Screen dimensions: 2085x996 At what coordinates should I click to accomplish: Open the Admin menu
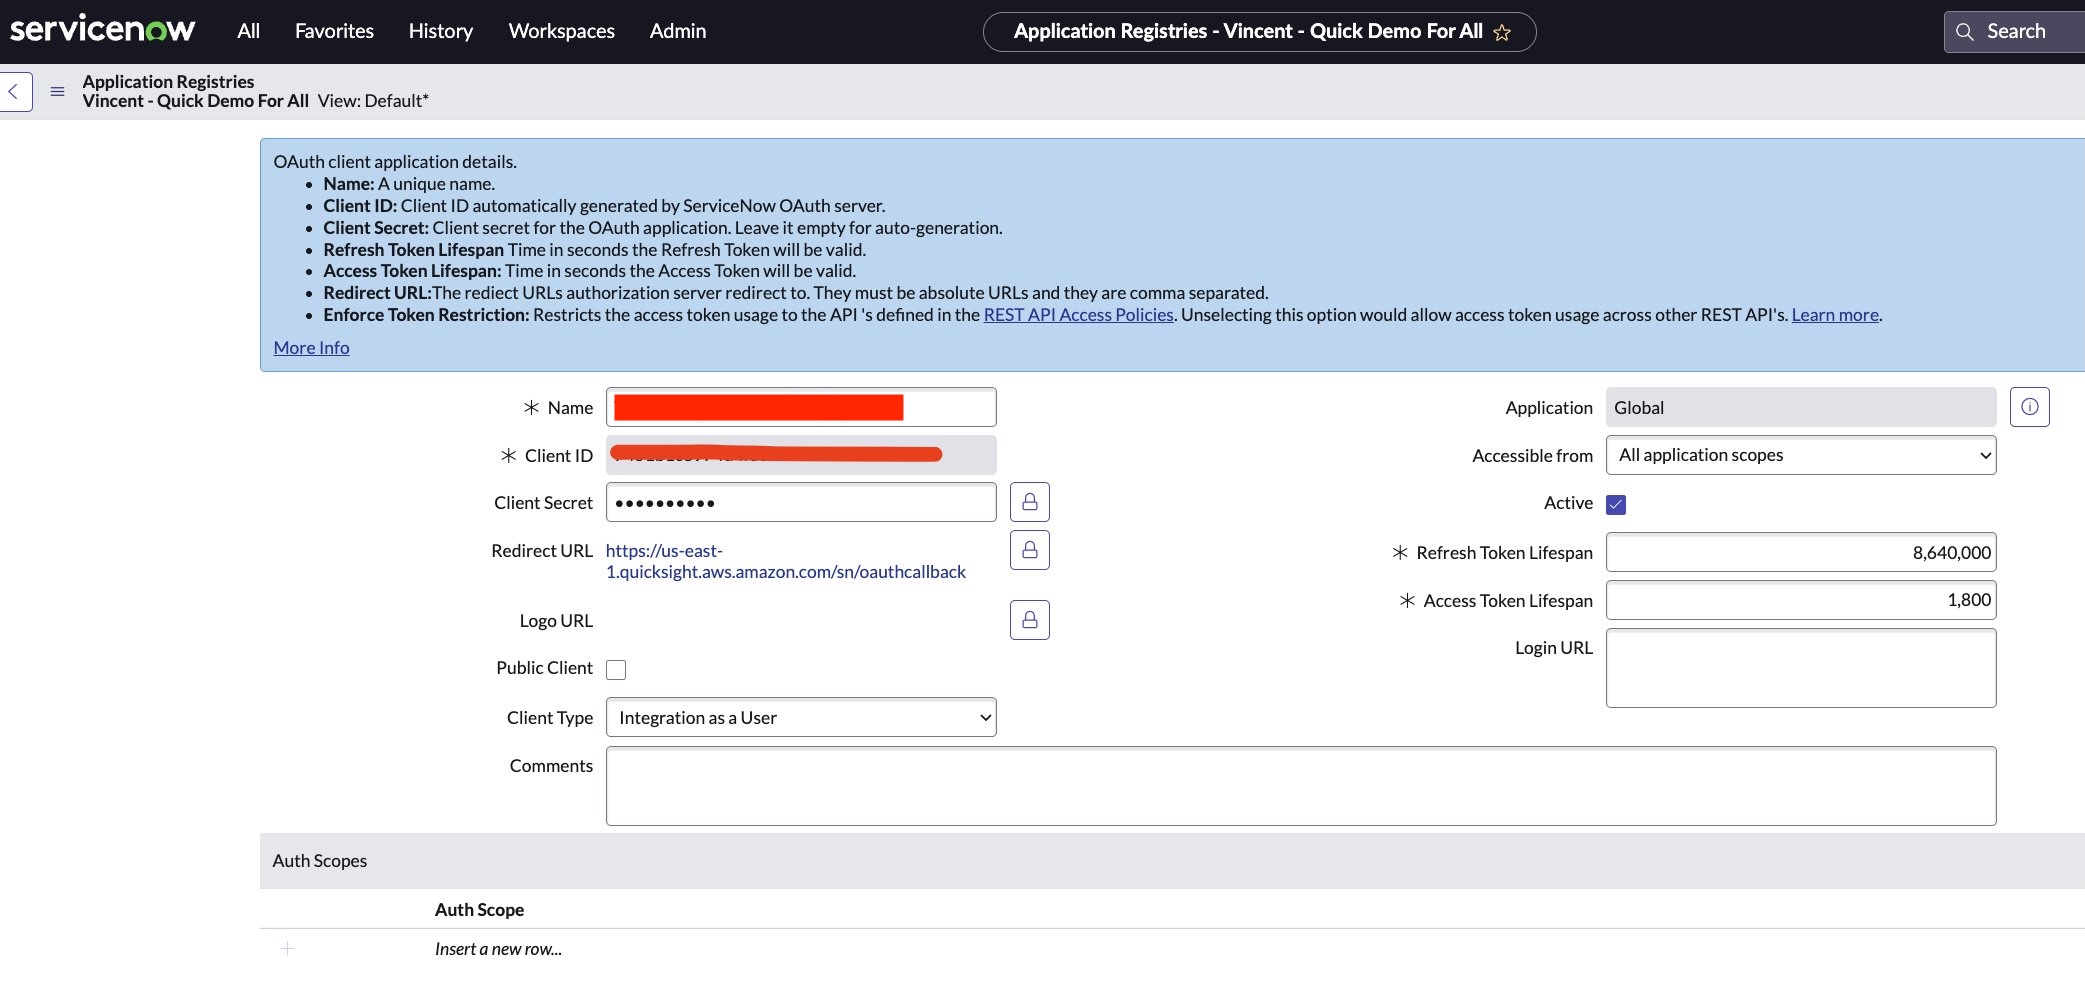coord(677,31)
